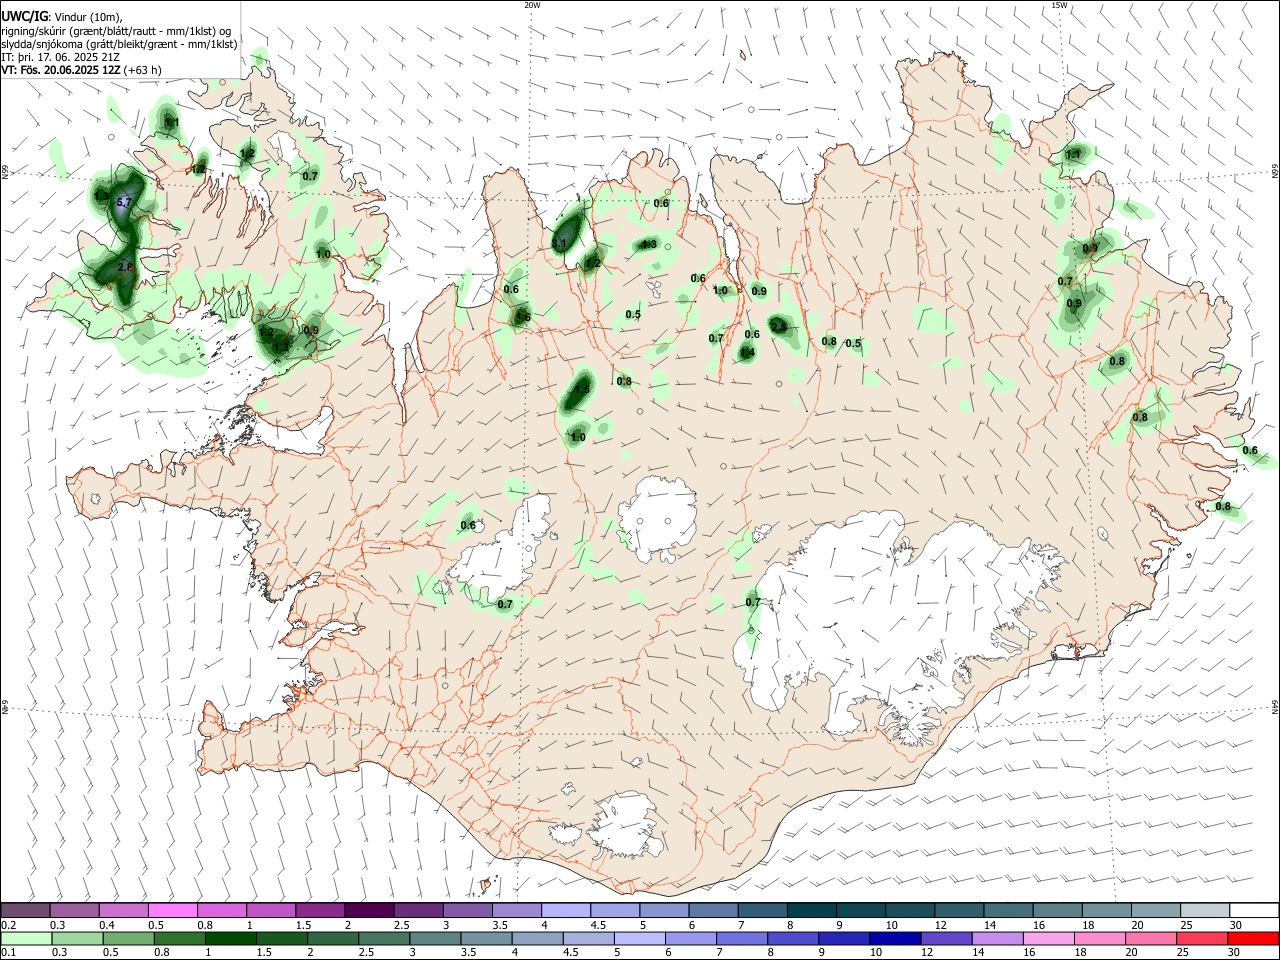
Task: Click lavender top swatch between 4 and 4.5
Action: pyautogui.click(x=565, y=910)
